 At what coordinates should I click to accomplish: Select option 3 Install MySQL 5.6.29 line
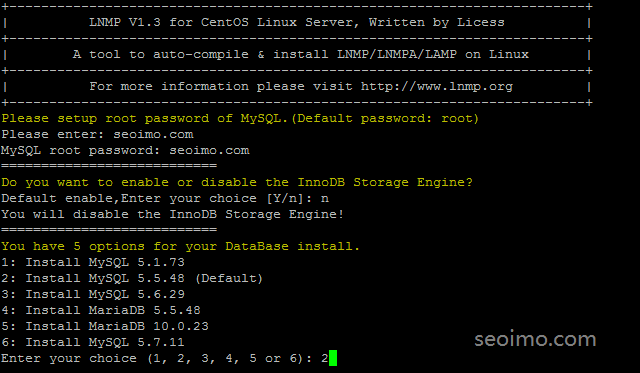point(93,294)
